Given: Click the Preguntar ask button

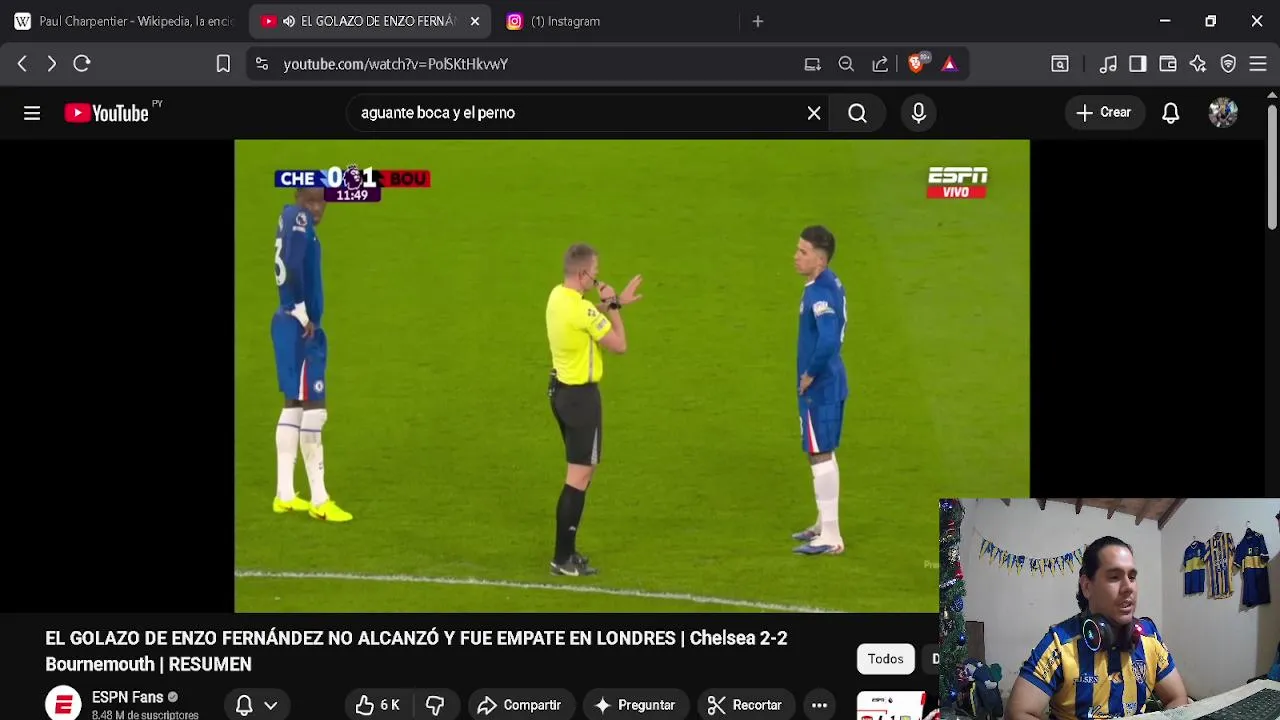Looking at the screenshot, I should (x=636, y=705).
